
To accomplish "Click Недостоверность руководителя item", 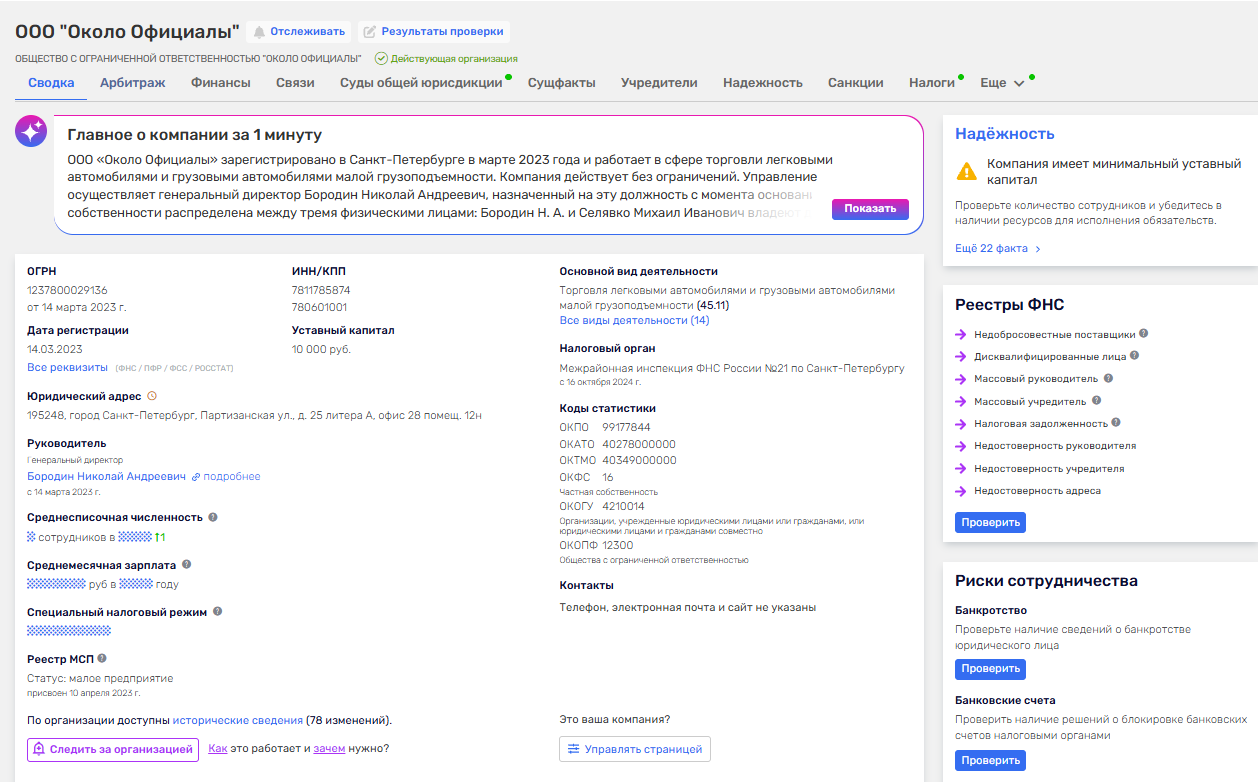I will (1055, 446).
